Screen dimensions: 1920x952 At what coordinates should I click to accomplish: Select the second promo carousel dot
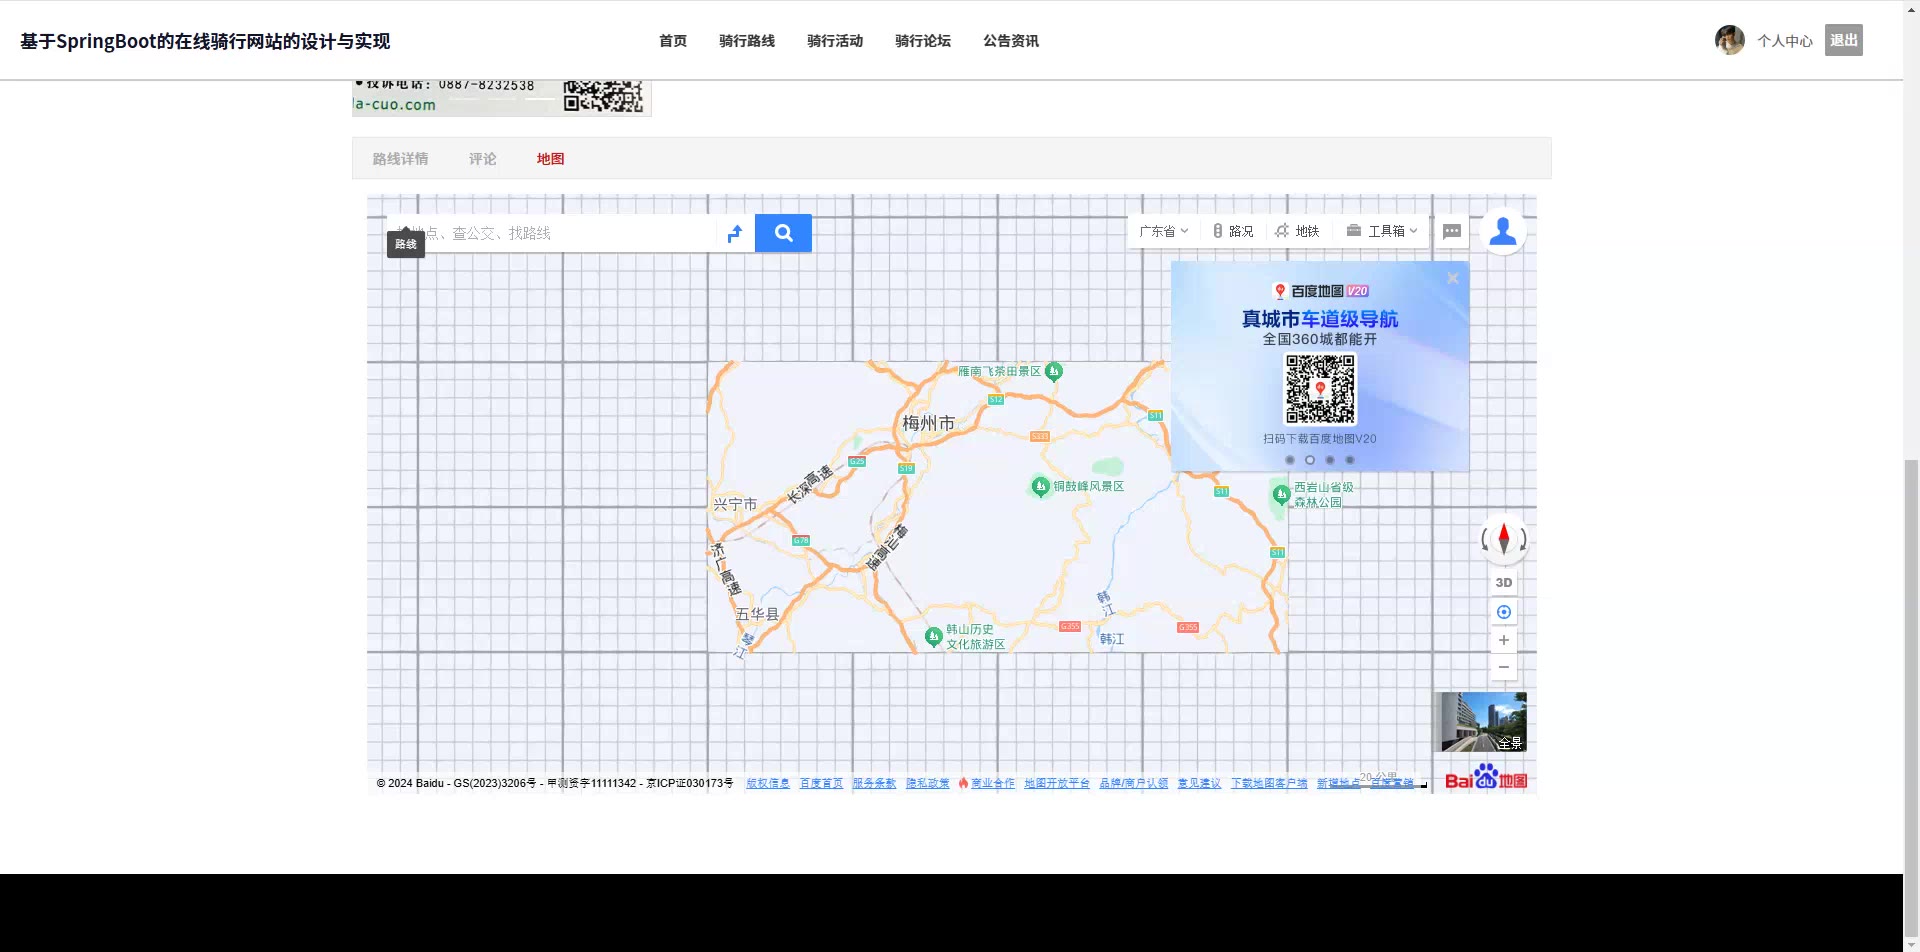tap(1309, 460)
